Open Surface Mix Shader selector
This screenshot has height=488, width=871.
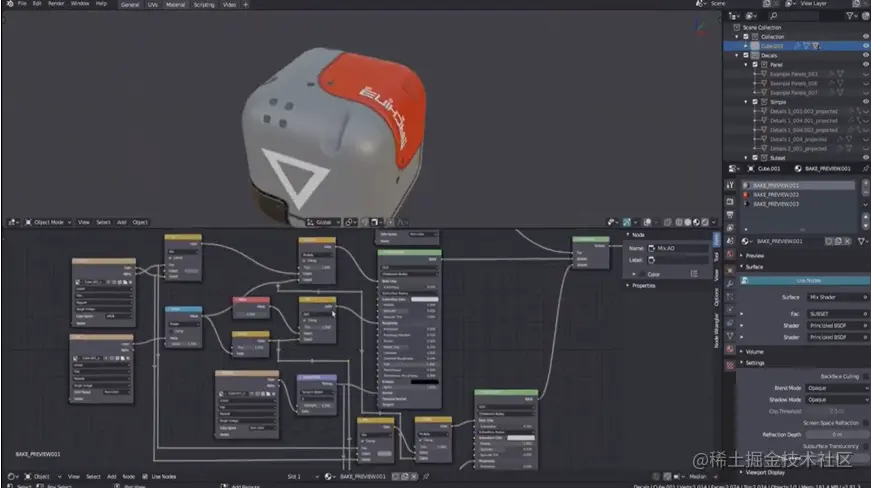pos(837,298)
